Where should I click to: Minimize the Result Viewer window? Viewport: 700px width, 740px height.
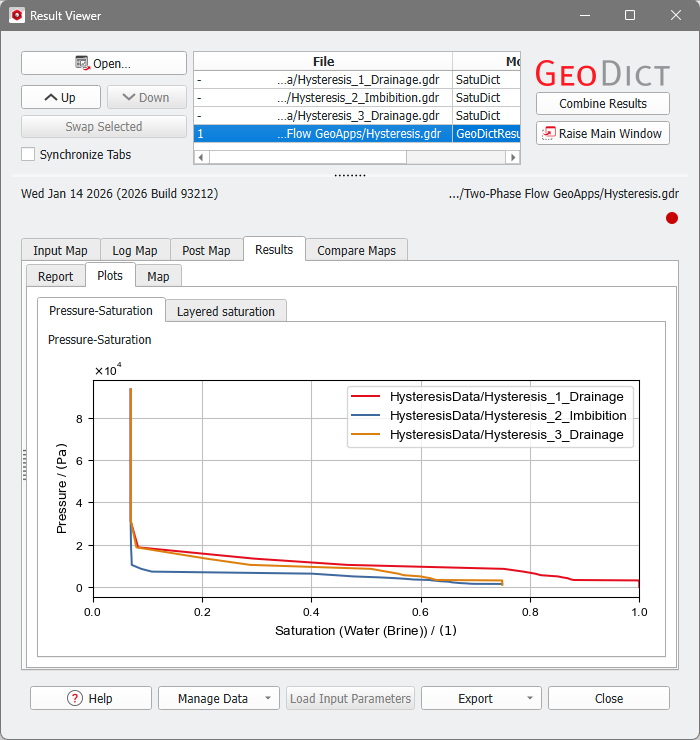(x=585, y=16)
